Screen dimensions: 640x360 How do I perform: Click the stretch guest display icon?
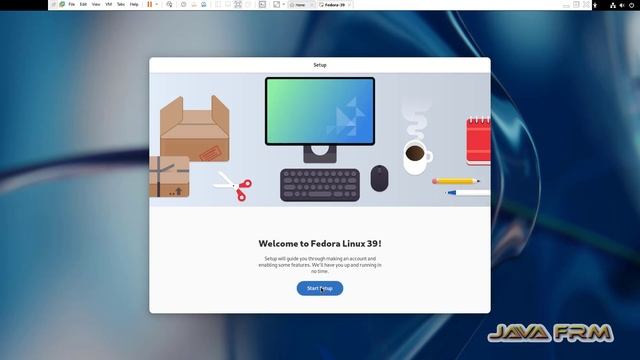(276, 4)
